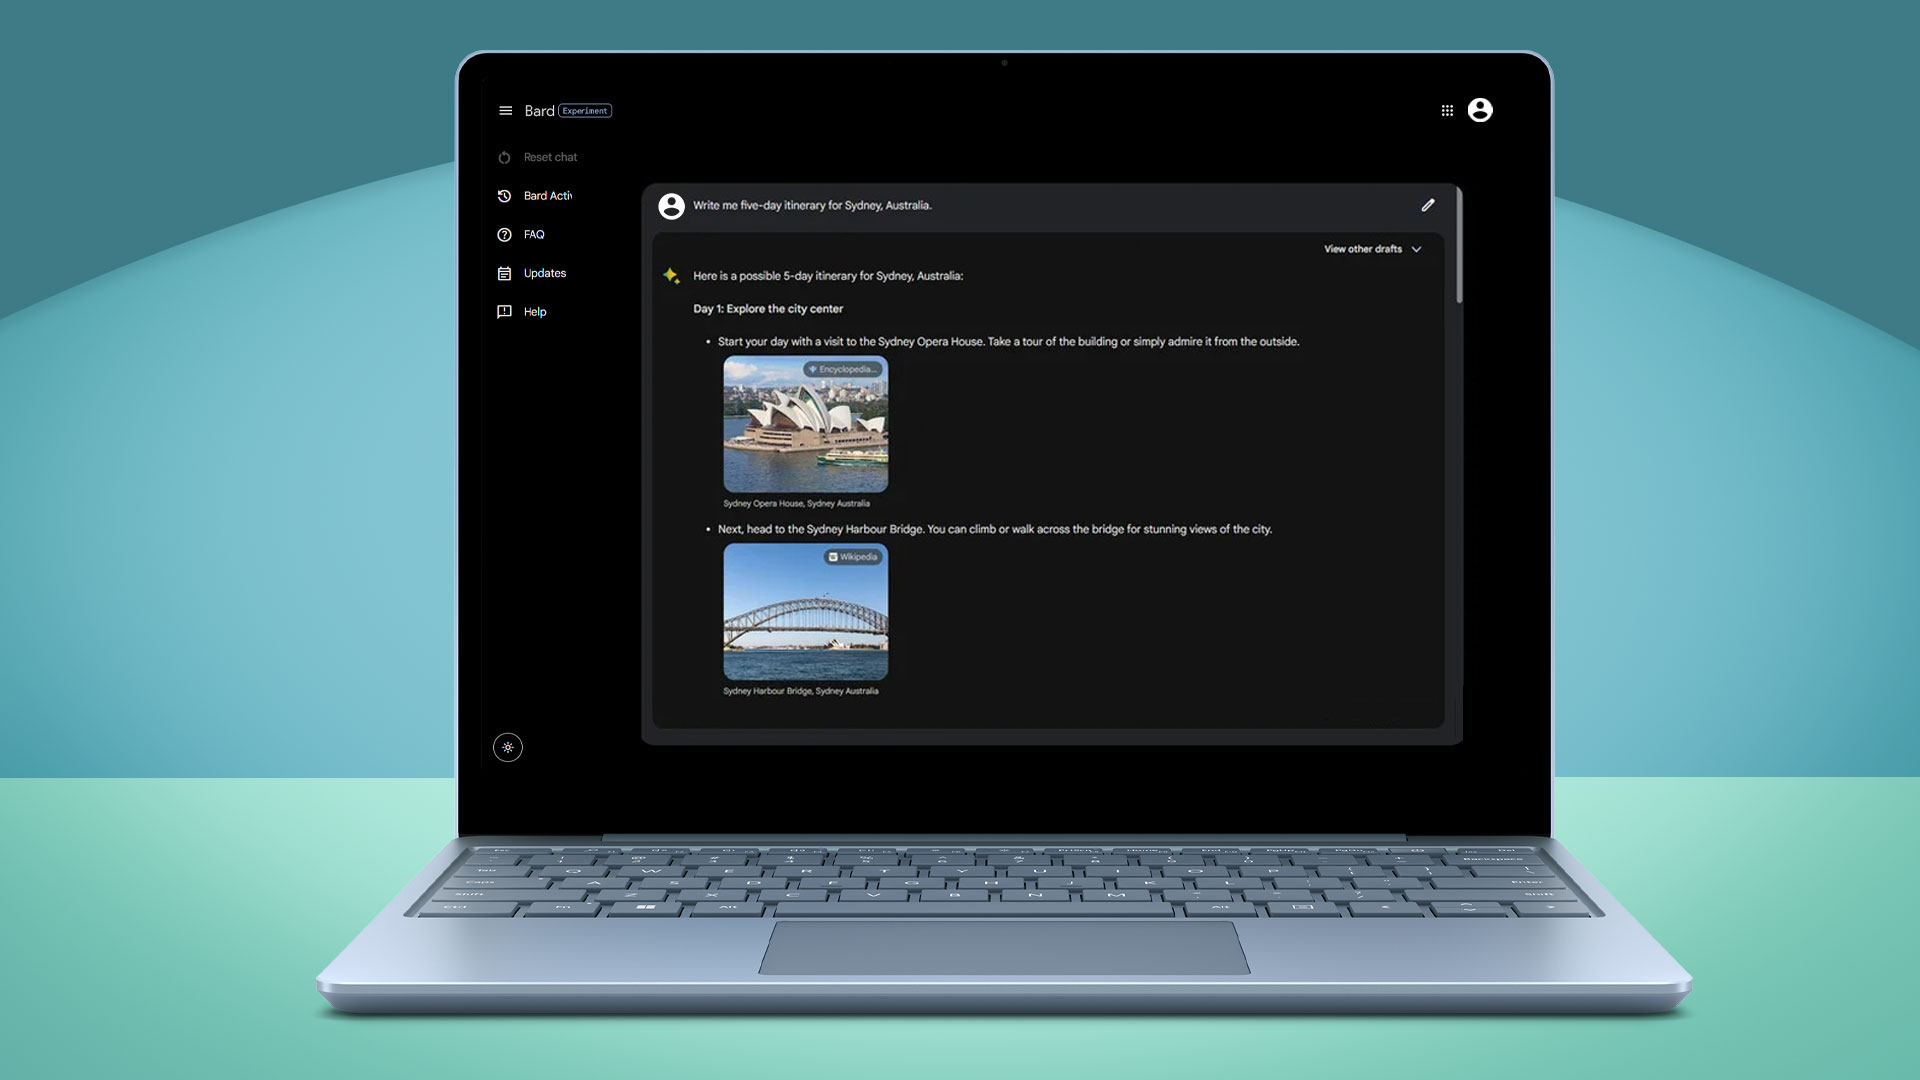This screenshot has width=1920, height=1080.
Task: Click the Google apps grid icon
Action: pos(1448,111)
